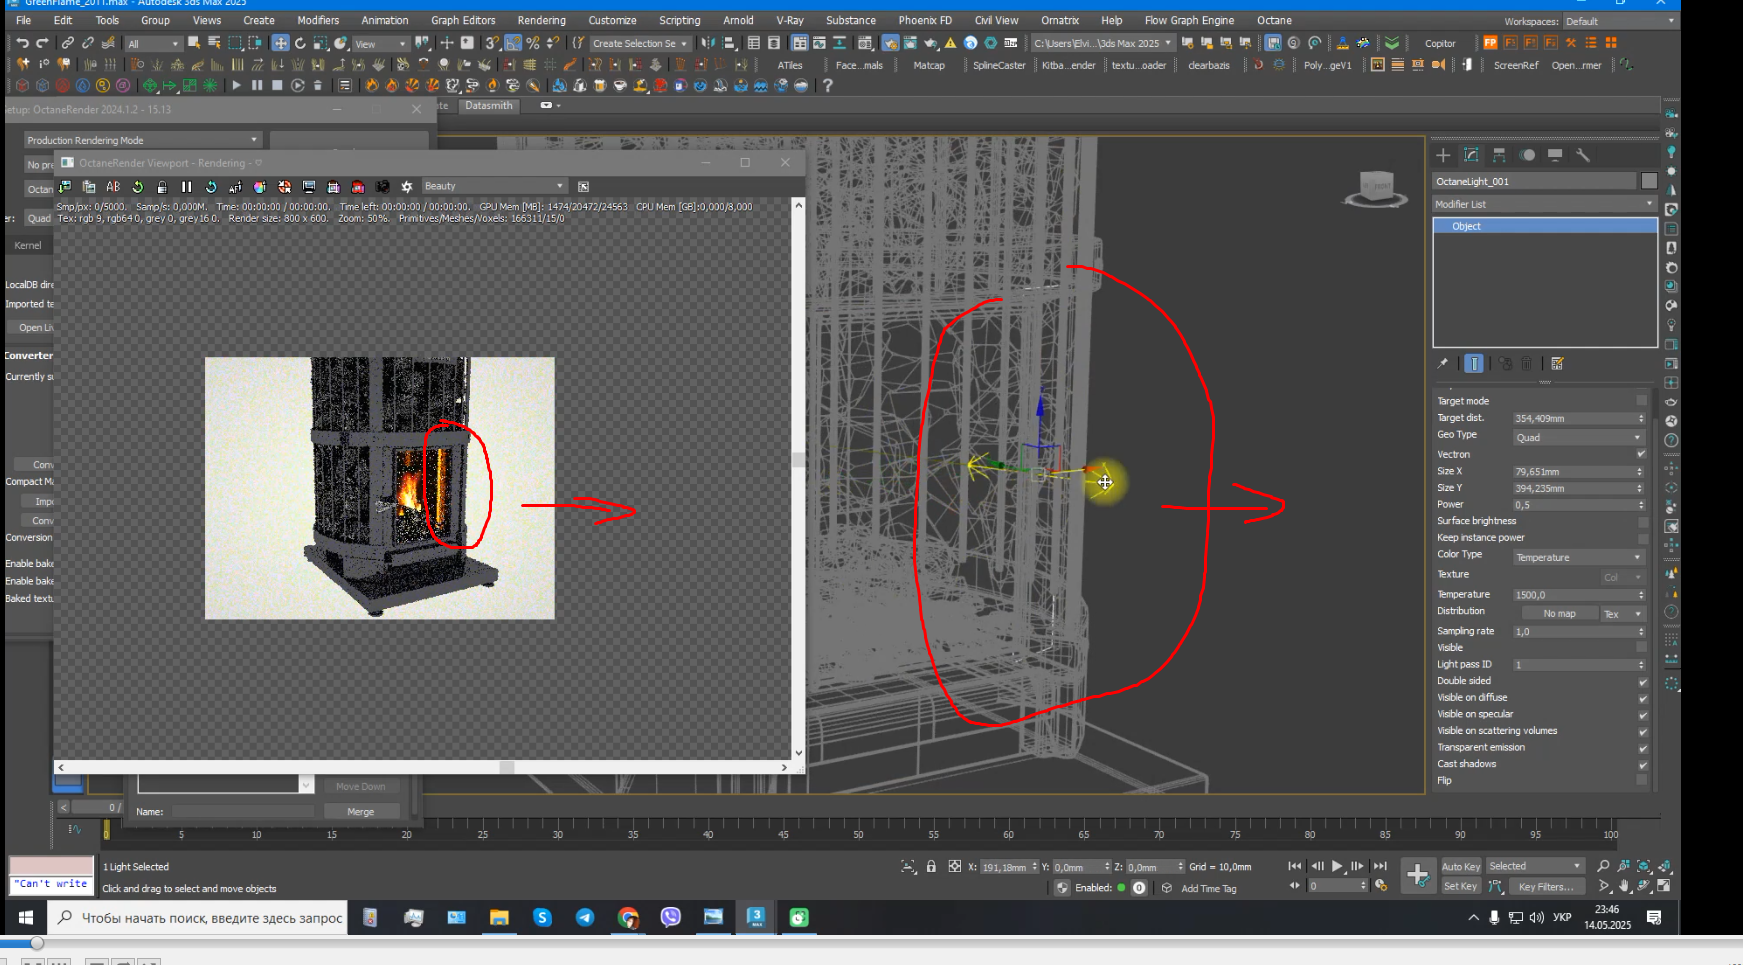Image resolution: width=1743 pixels, height=965 pixels.
Task: Open the project path dropdown in toolbar
Action: 1102,43
